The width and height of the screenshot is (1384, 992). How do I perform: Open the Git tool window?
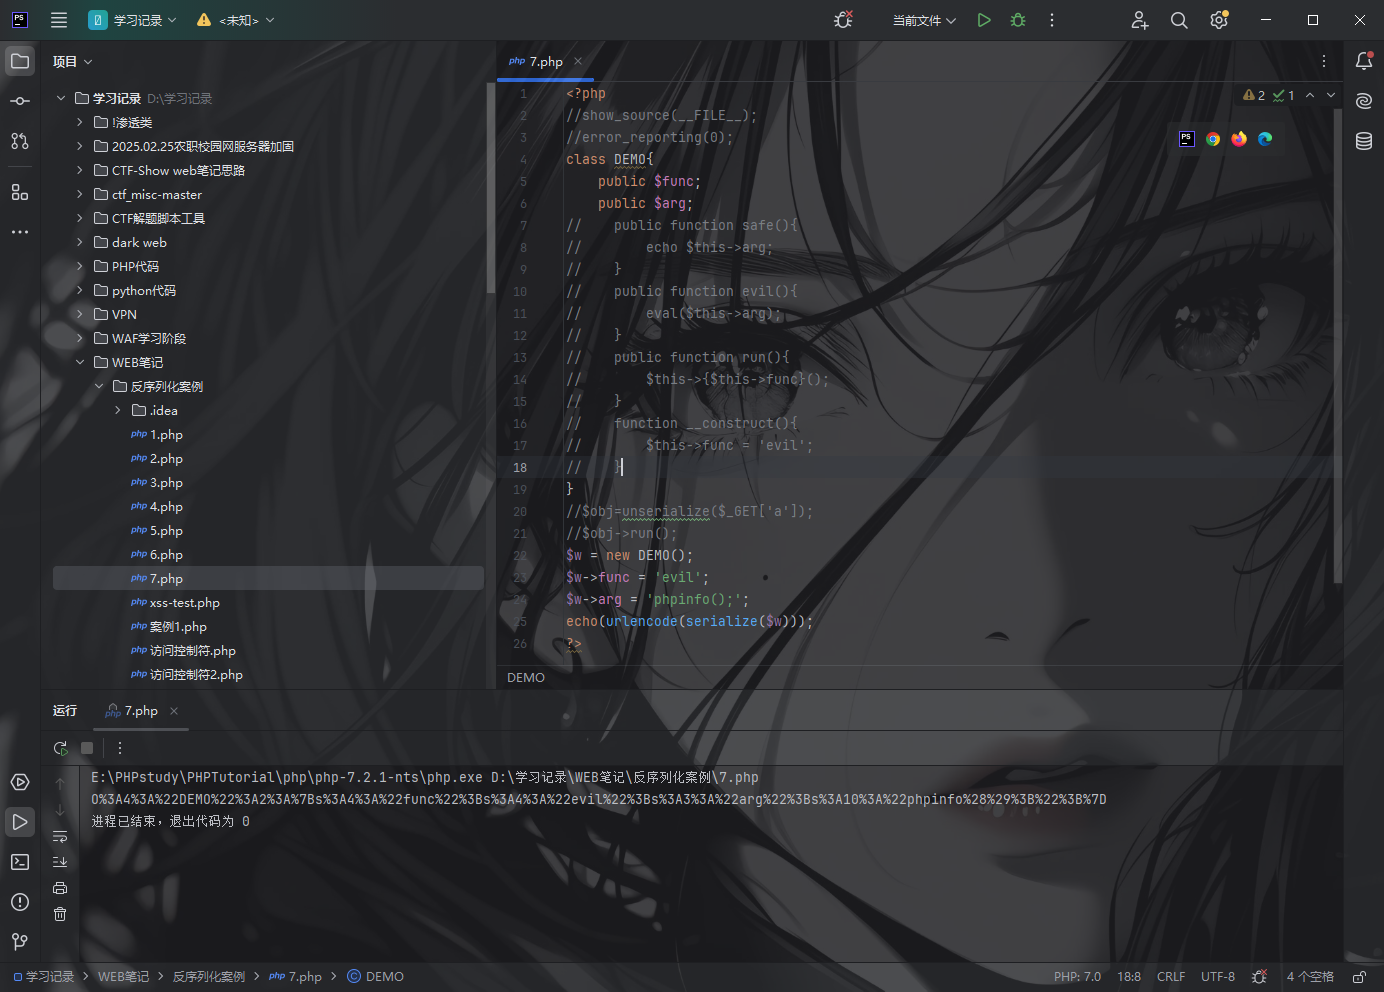click(20, 942)
